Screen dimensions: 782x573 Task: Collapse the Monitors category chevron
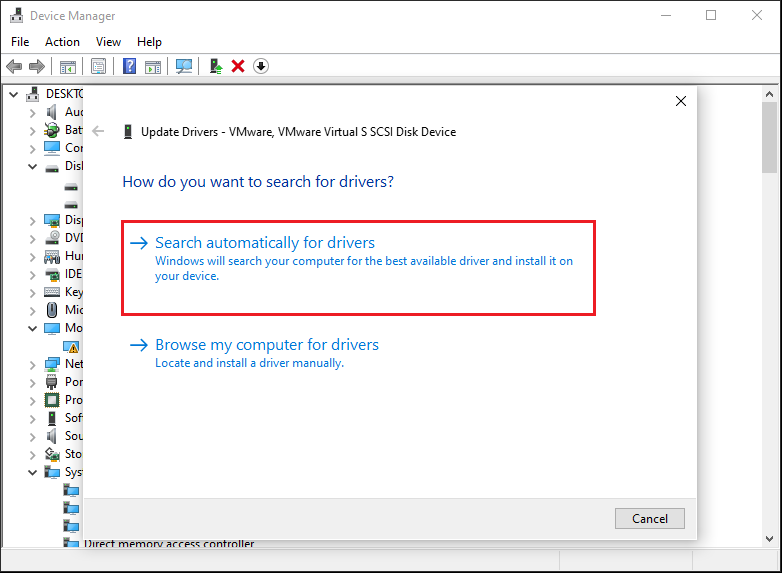pos(32,328)
